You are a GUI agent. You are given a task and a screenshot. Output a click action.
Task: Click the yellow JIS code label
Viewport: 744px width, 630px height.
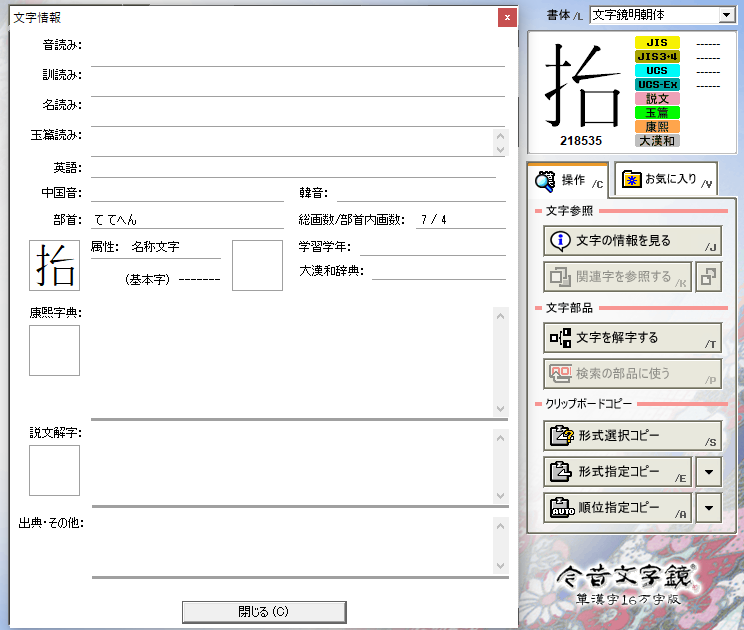click(x=657, y=43)
